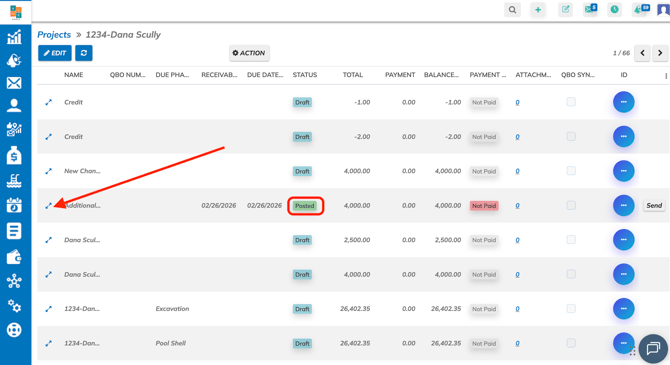Tick QBO sync checkbox for -2.00 Credit row
This screenshot has height=365, width=670.
[x=571, y=136]
